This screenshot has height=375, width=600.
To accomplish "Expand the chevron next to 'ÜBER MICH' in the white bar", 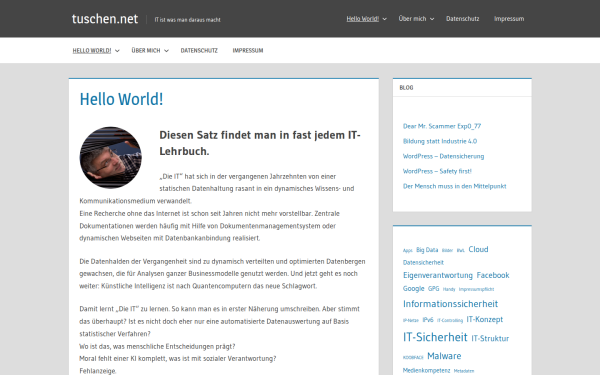I will click(x=166, y=51).
